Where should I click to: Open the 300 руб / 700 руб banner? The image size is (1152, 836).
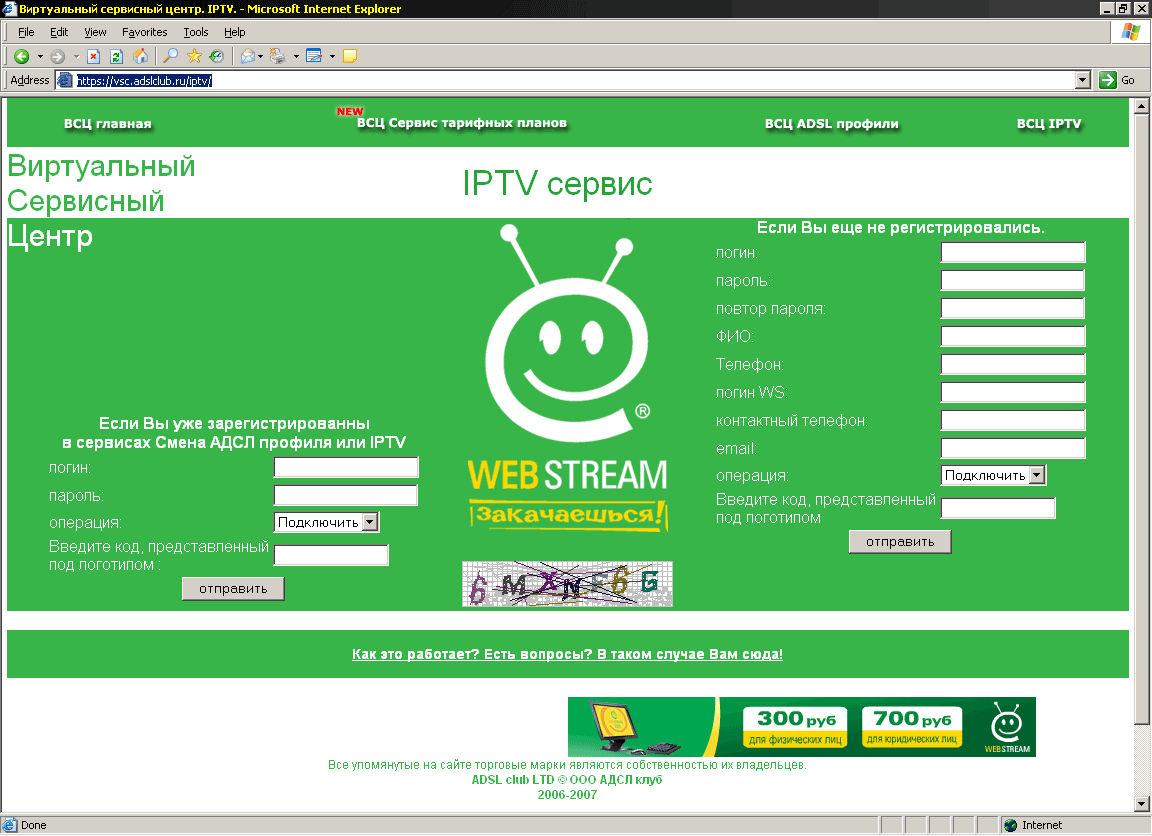point(802,727)
